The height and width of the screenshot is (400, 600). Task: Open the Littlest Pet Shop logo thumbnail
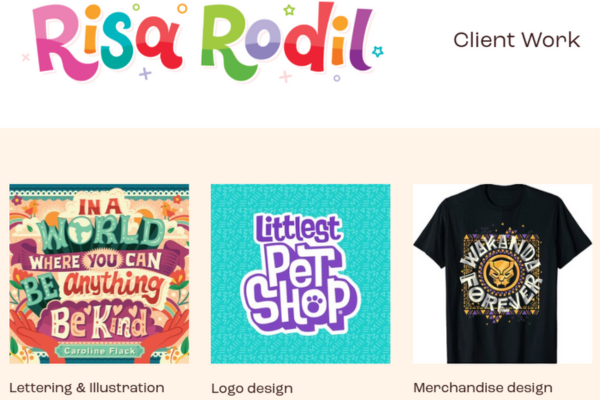click(300, 274)
